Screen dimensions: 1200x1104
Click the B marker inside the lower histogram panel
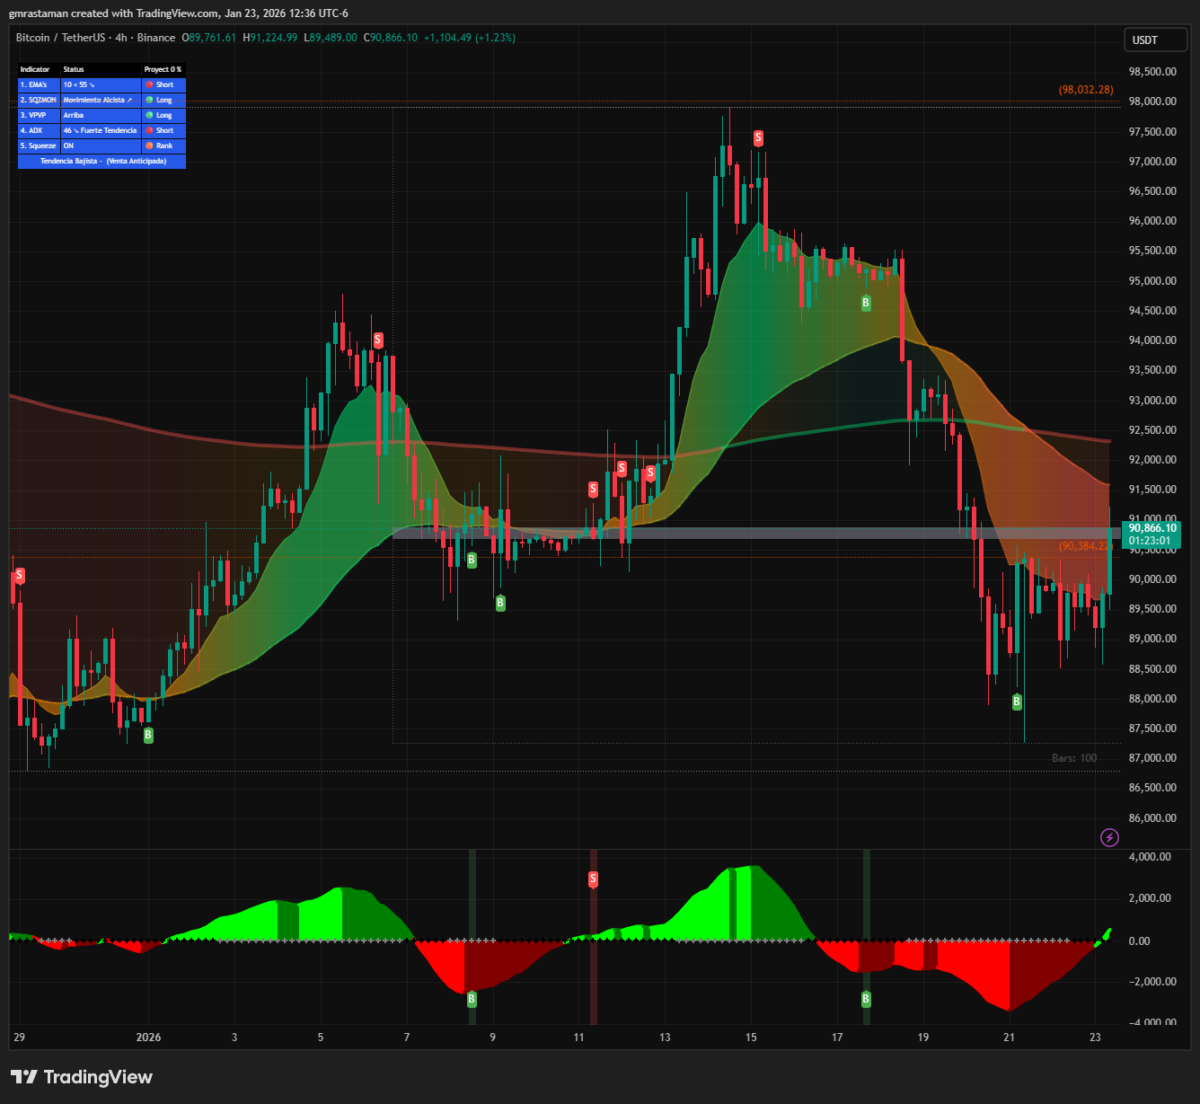pos(470,998)
